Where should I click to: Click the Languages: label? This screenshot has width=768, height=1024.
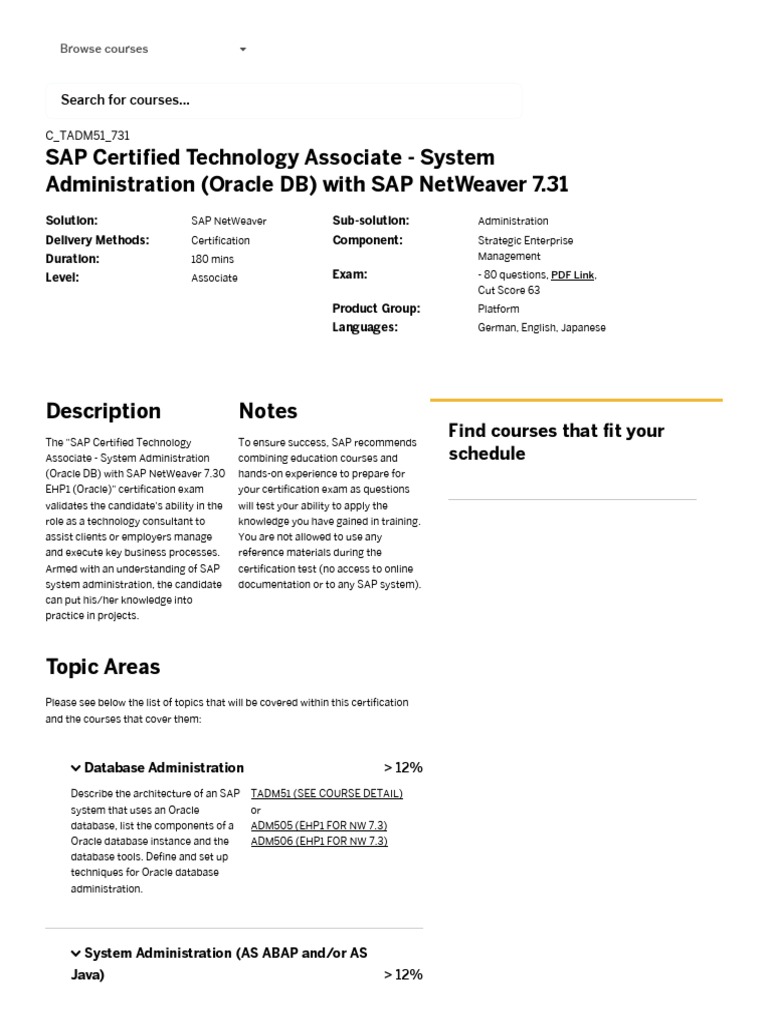click(365, 328)
